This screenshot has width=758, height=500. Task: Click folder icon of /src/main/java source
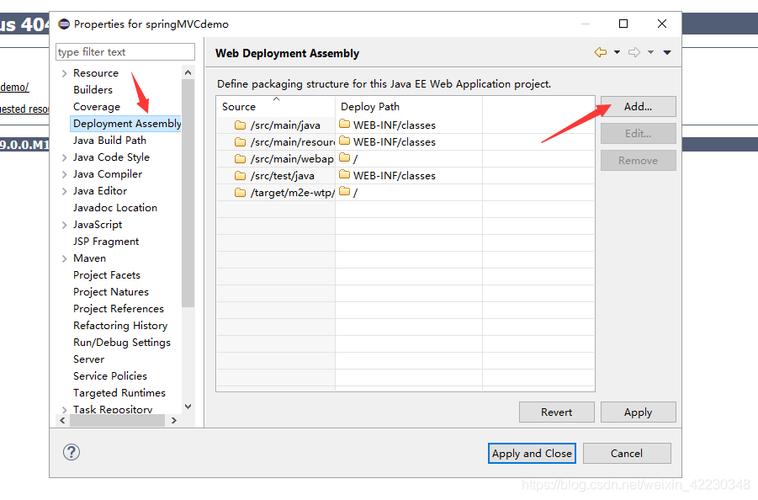[240, 125]
